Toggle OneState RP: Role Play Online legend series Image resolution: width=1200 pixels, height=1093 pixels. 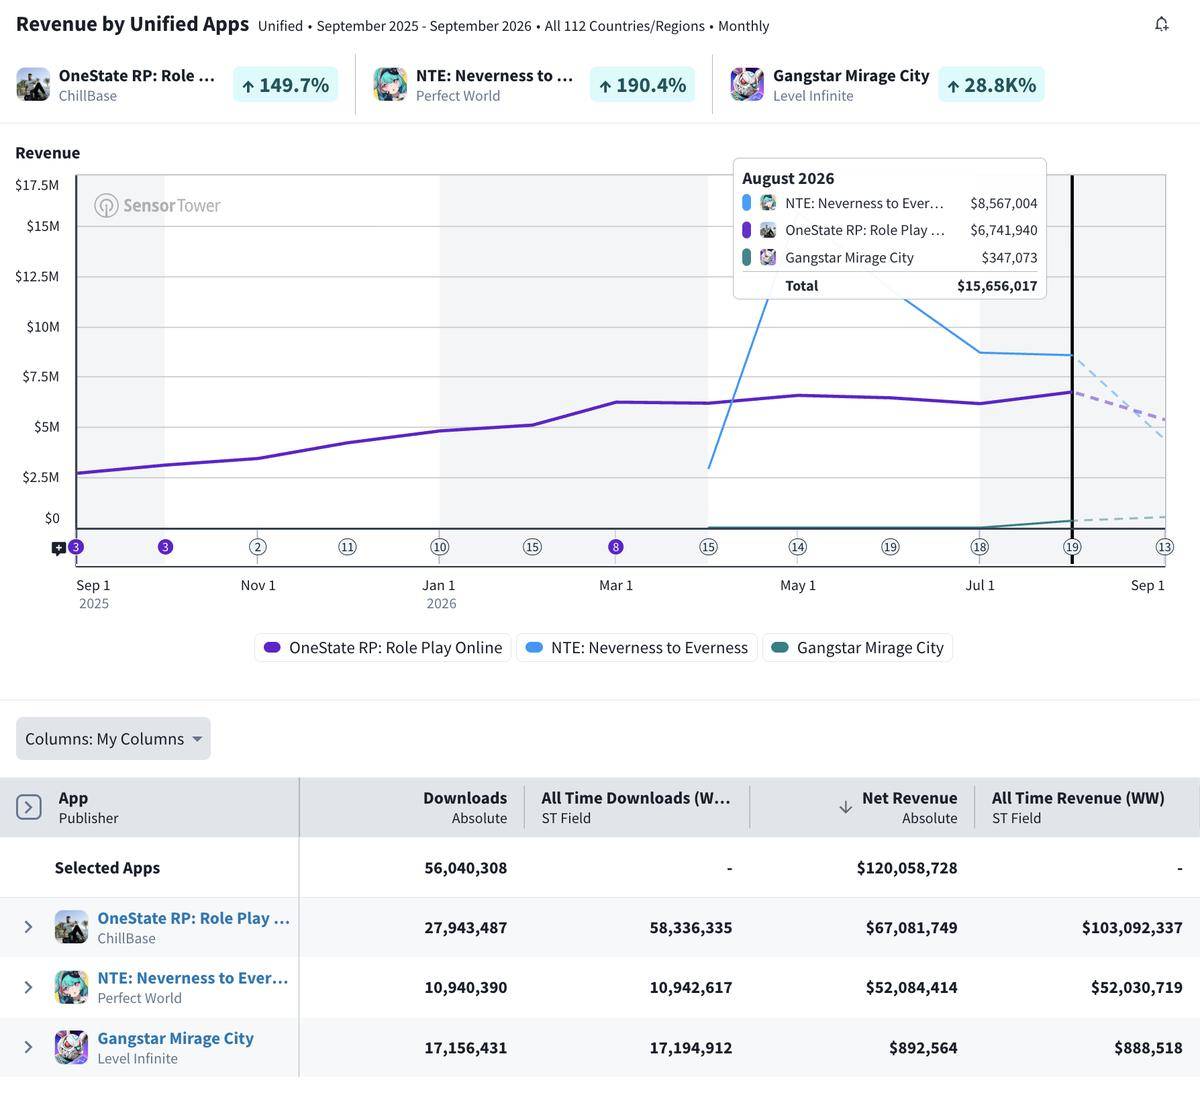point(383,648)
